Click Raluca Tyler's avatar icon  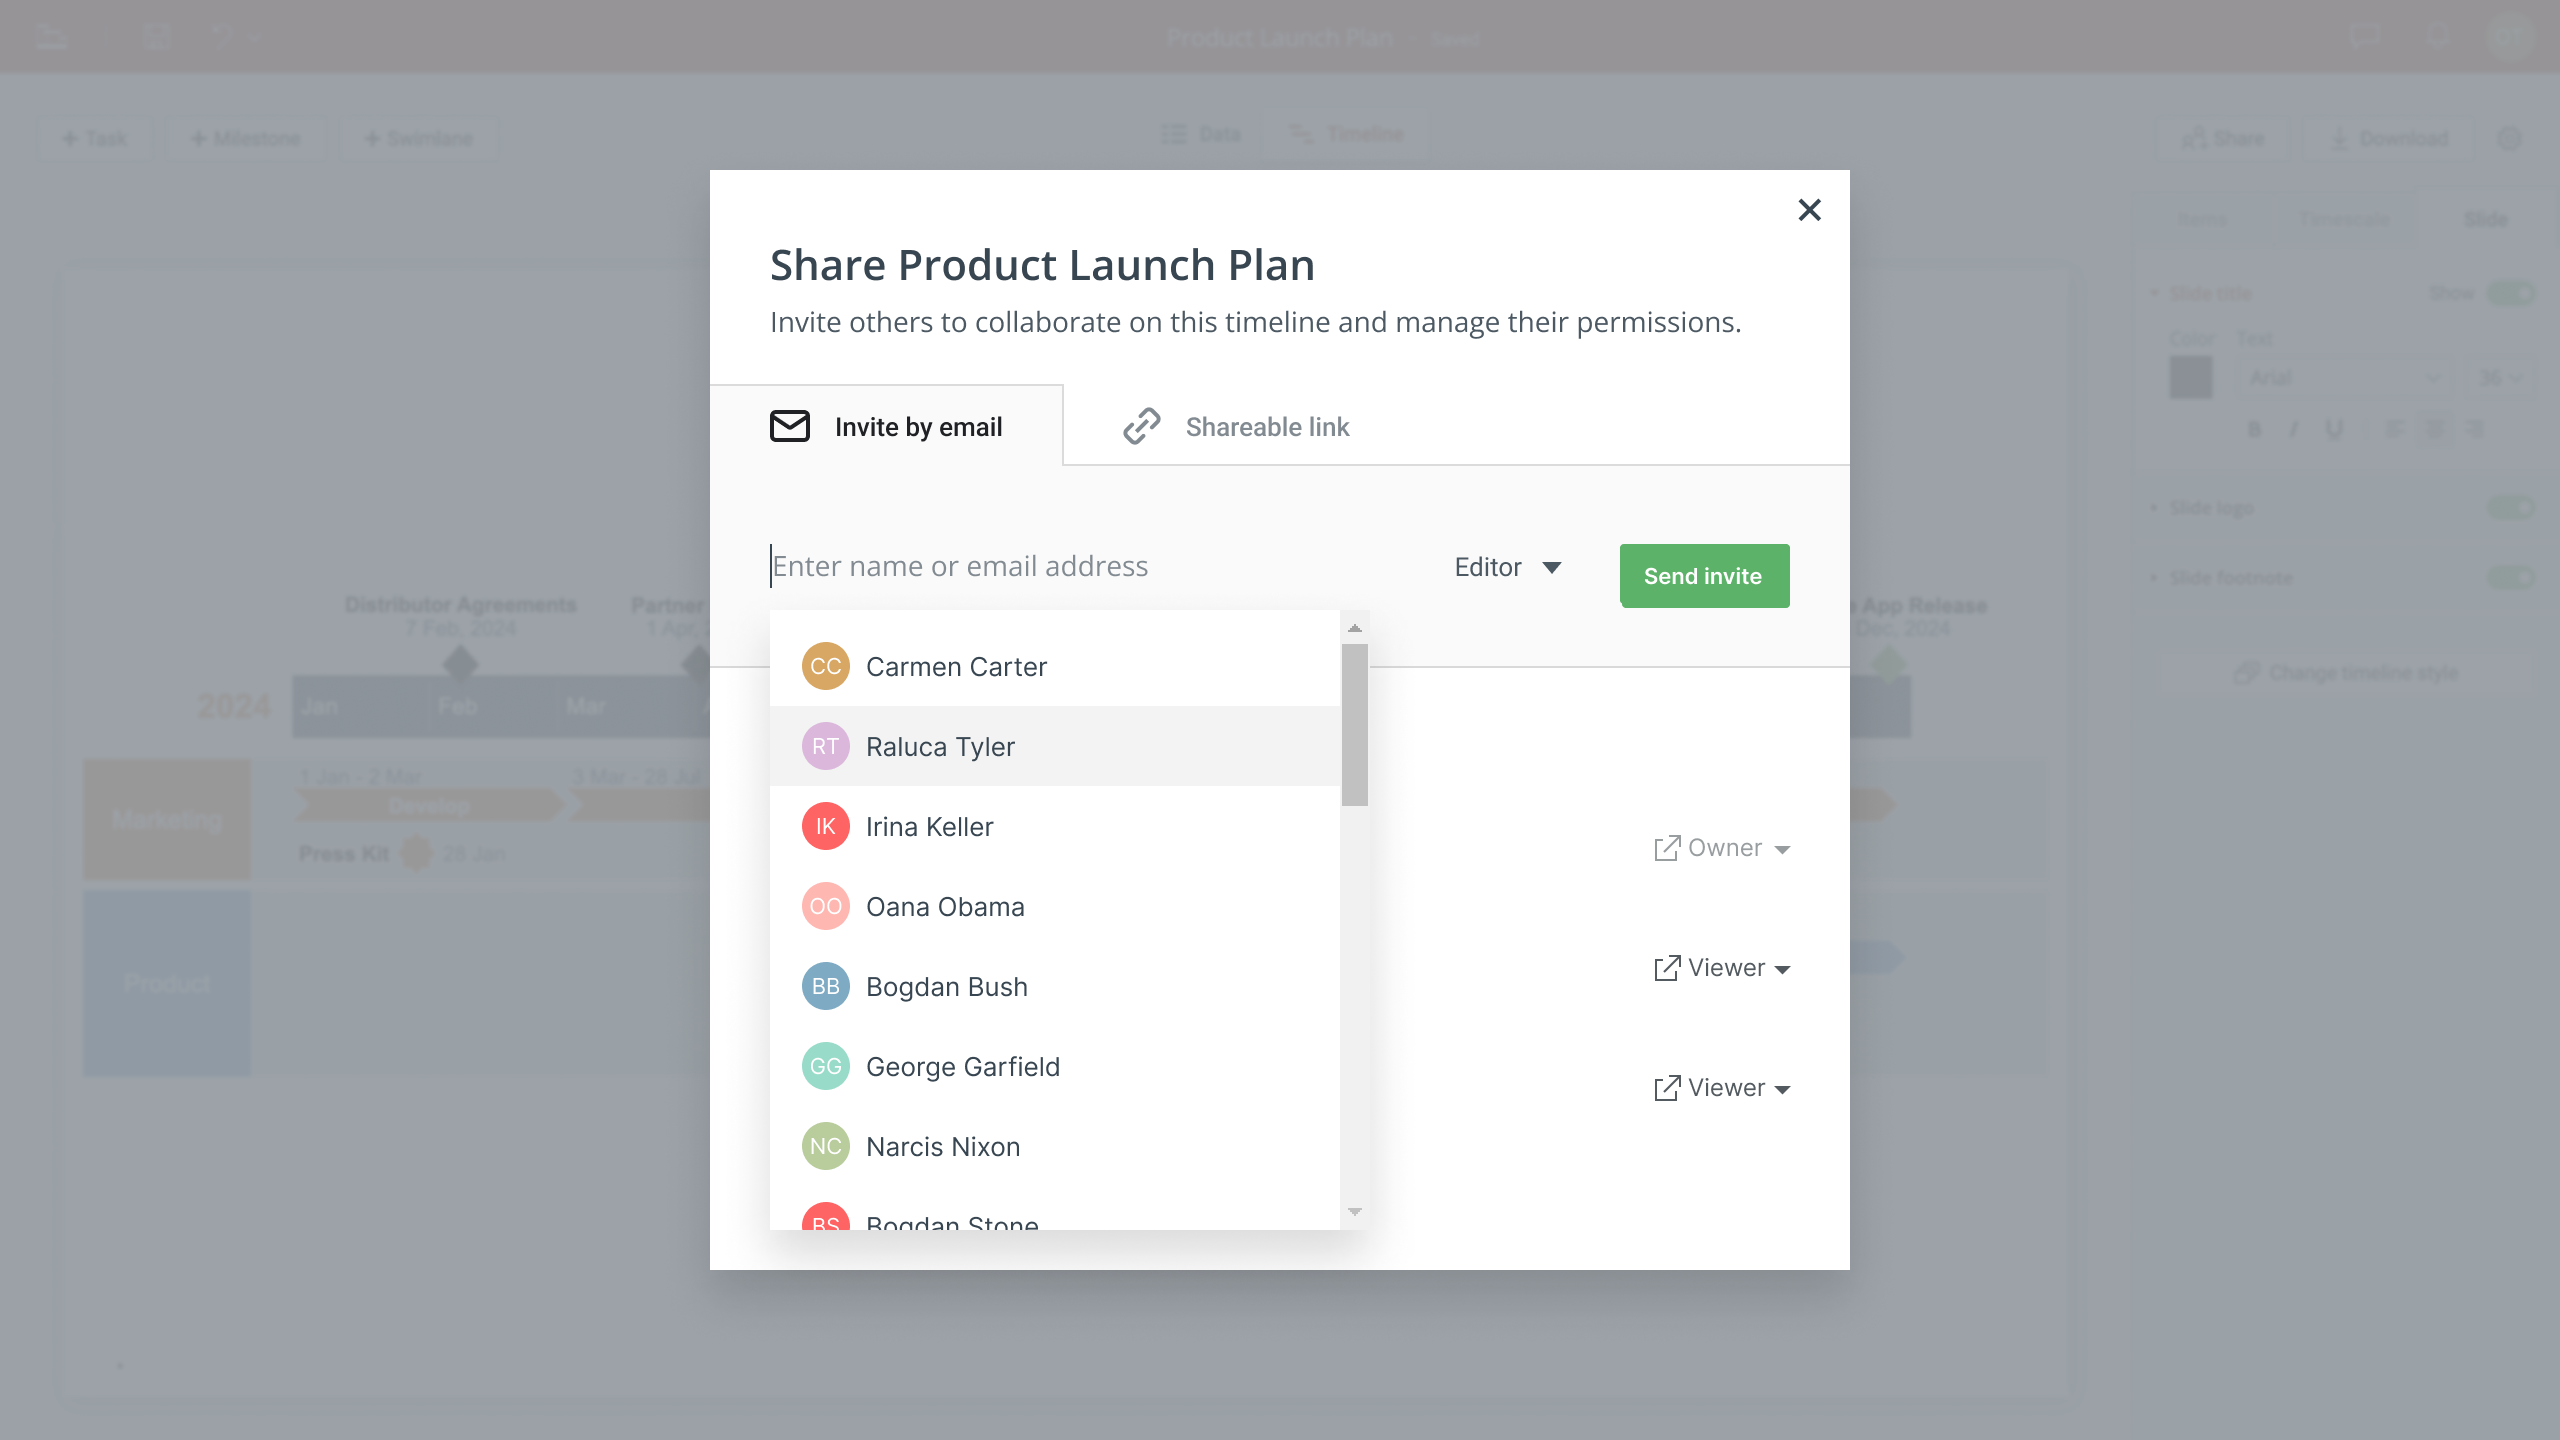823,745
